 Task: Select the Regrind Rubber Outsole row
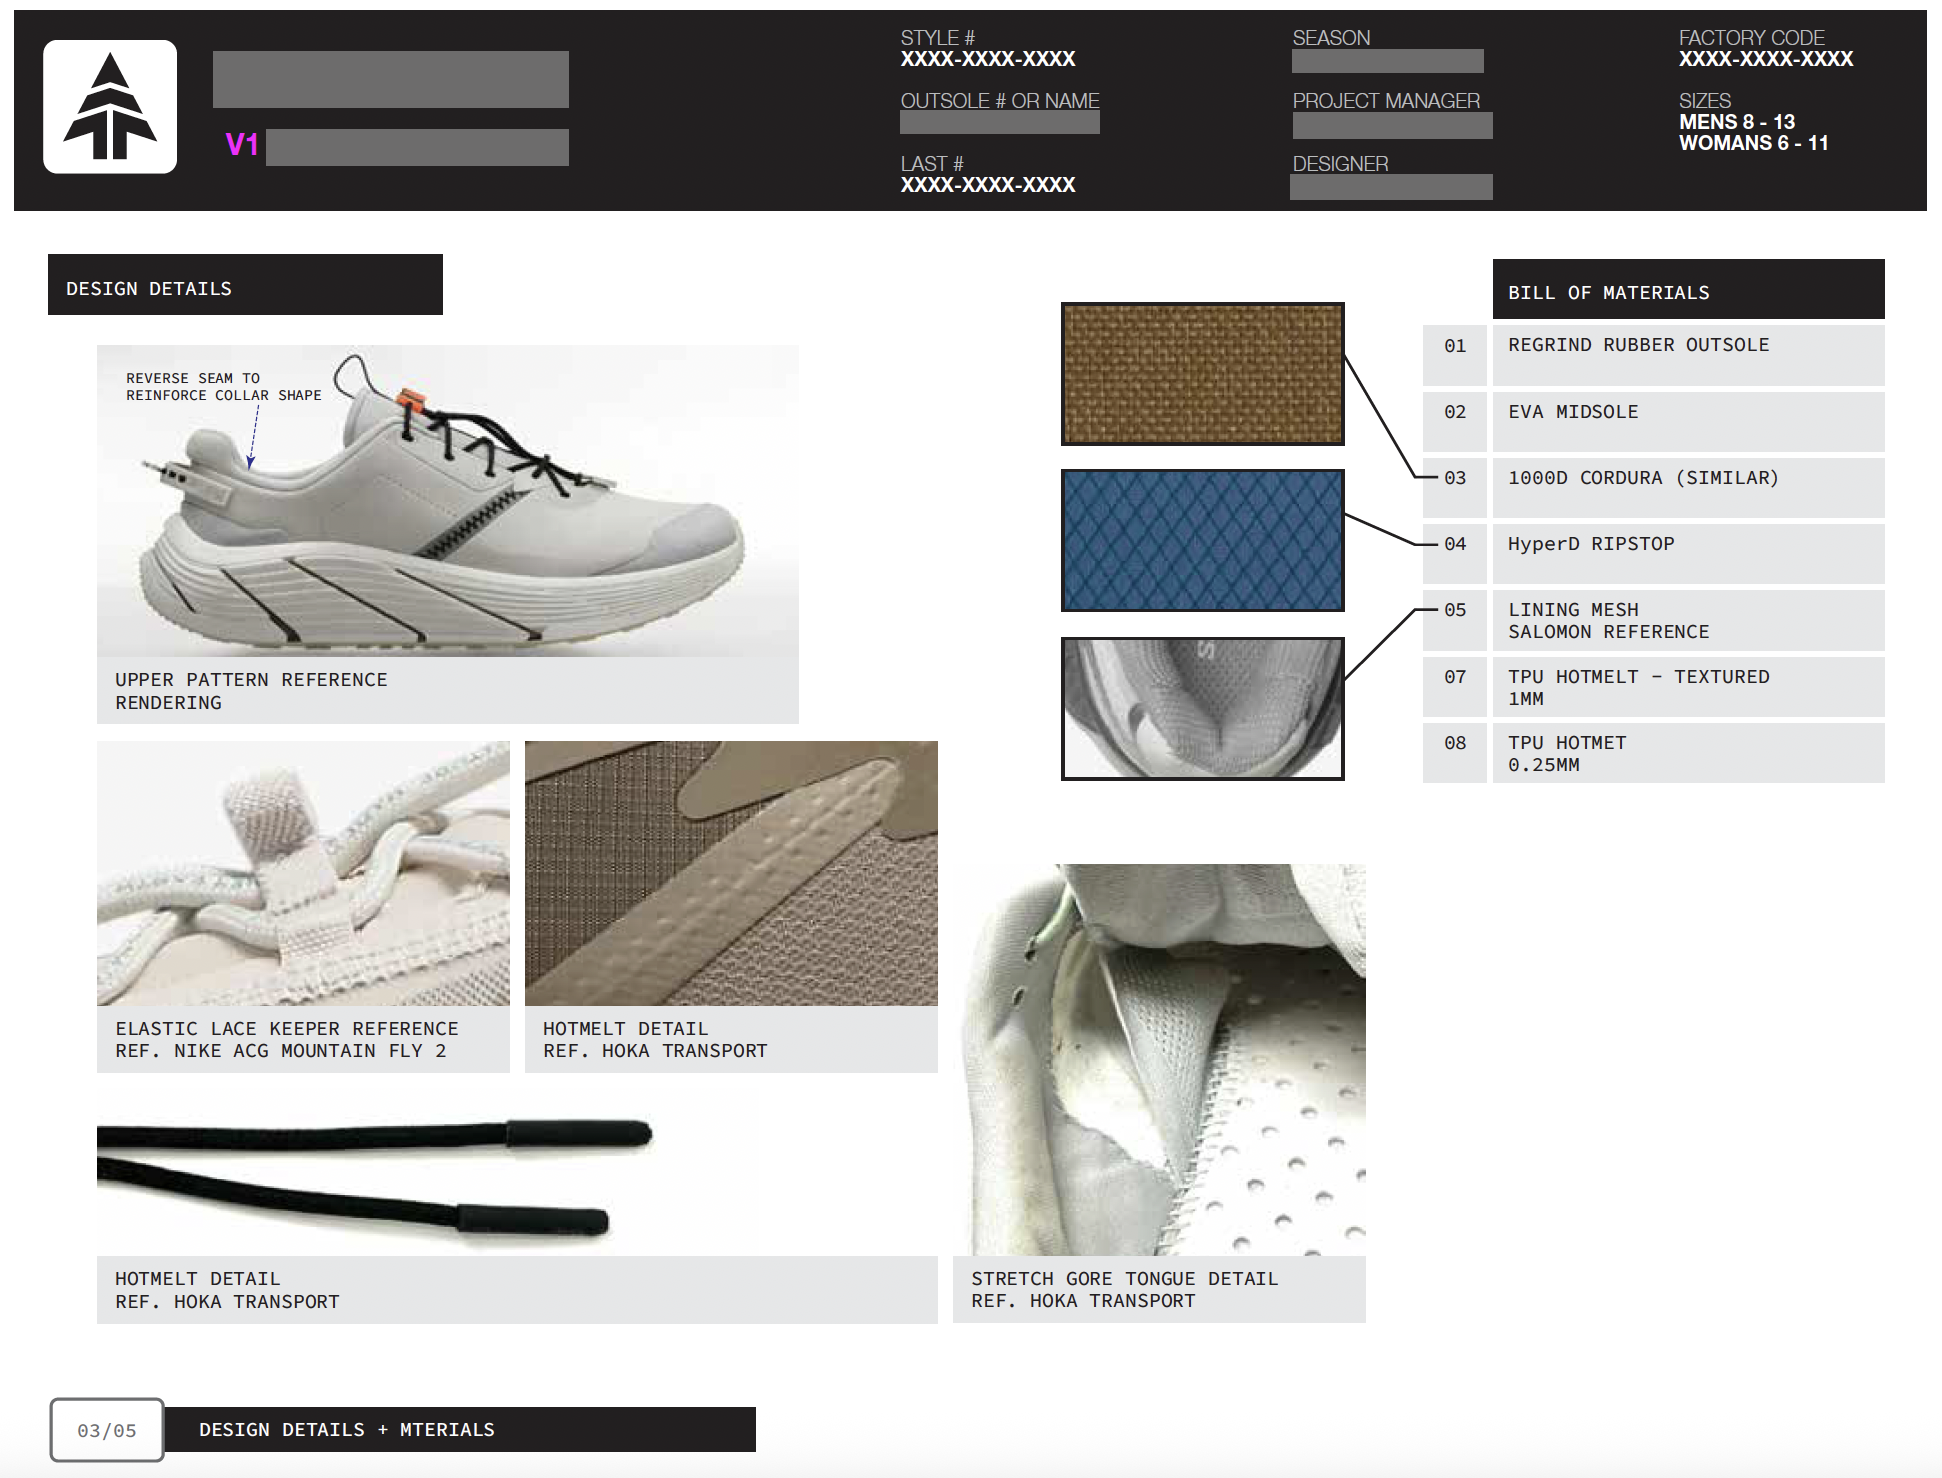coord(1688,354)
